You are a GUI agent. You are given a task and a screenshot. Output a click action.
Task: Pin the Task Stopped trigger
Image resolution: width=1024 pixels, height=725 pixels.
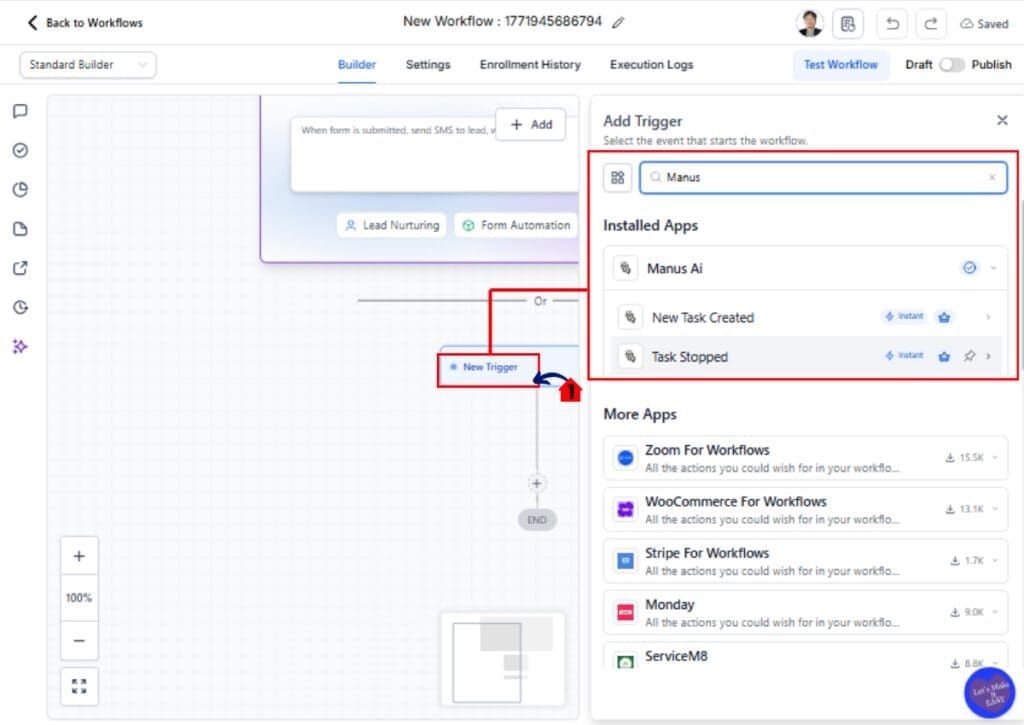click(969, 356)
